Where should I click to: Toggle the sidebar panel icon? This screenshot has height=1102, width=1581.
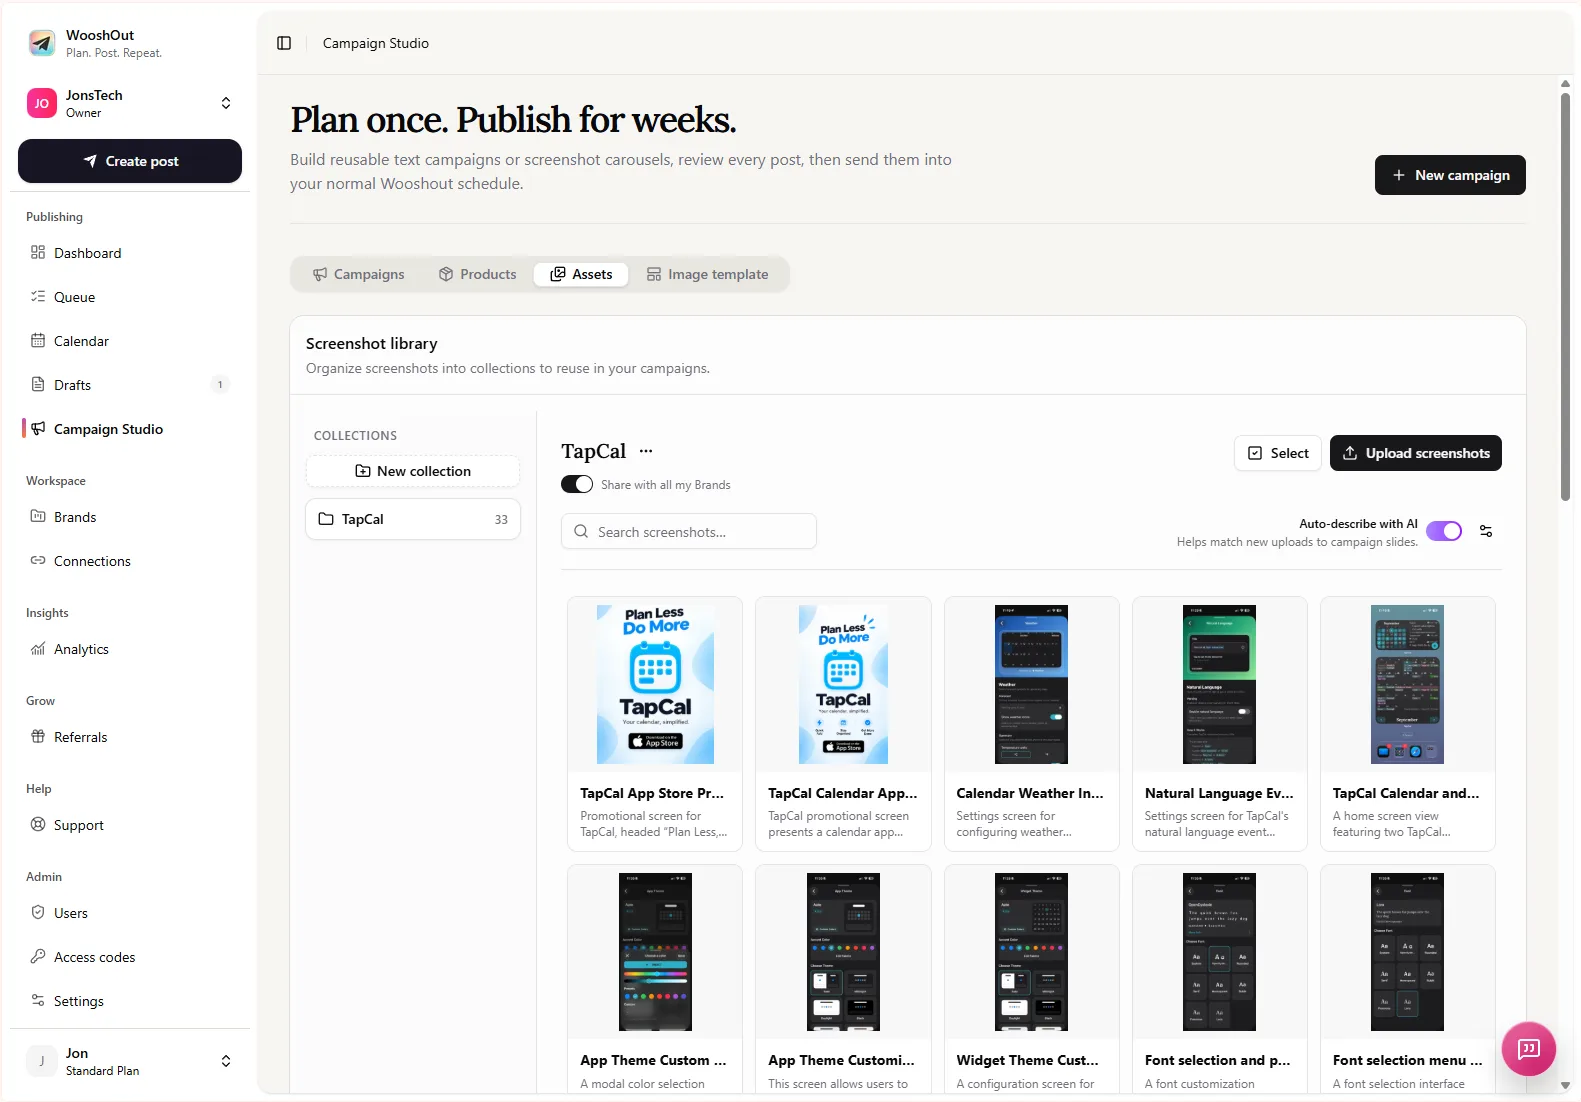pos(284,43)
